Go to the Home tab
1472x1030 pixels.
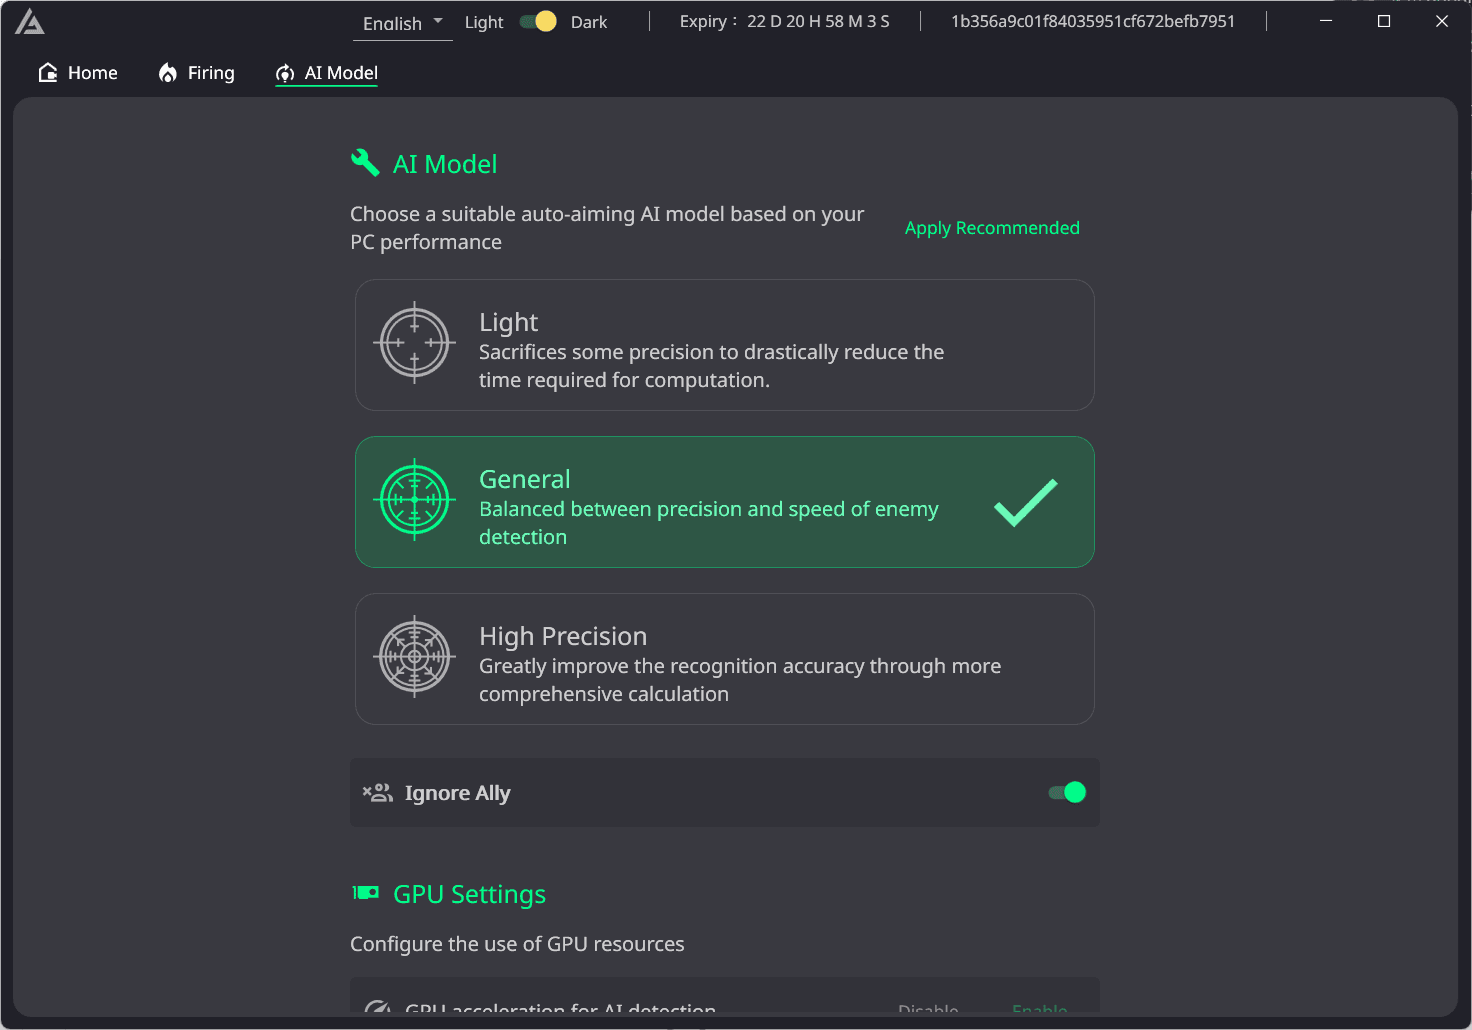click(78, 73)
